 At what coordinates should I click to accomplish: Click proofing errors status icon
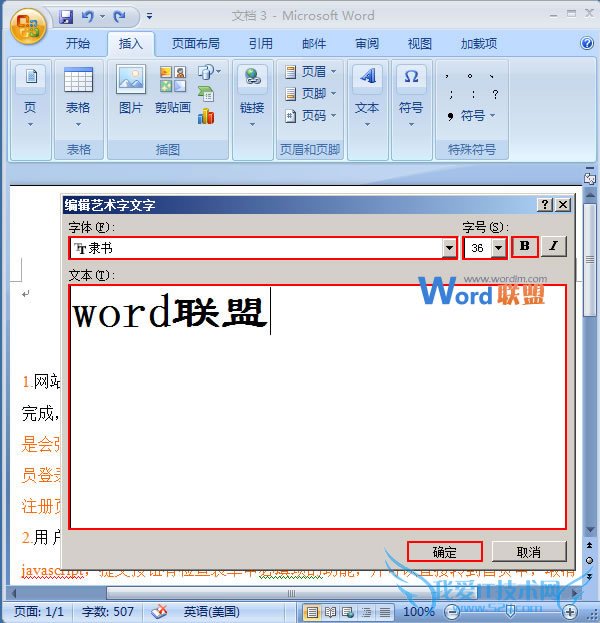(159, 611)
